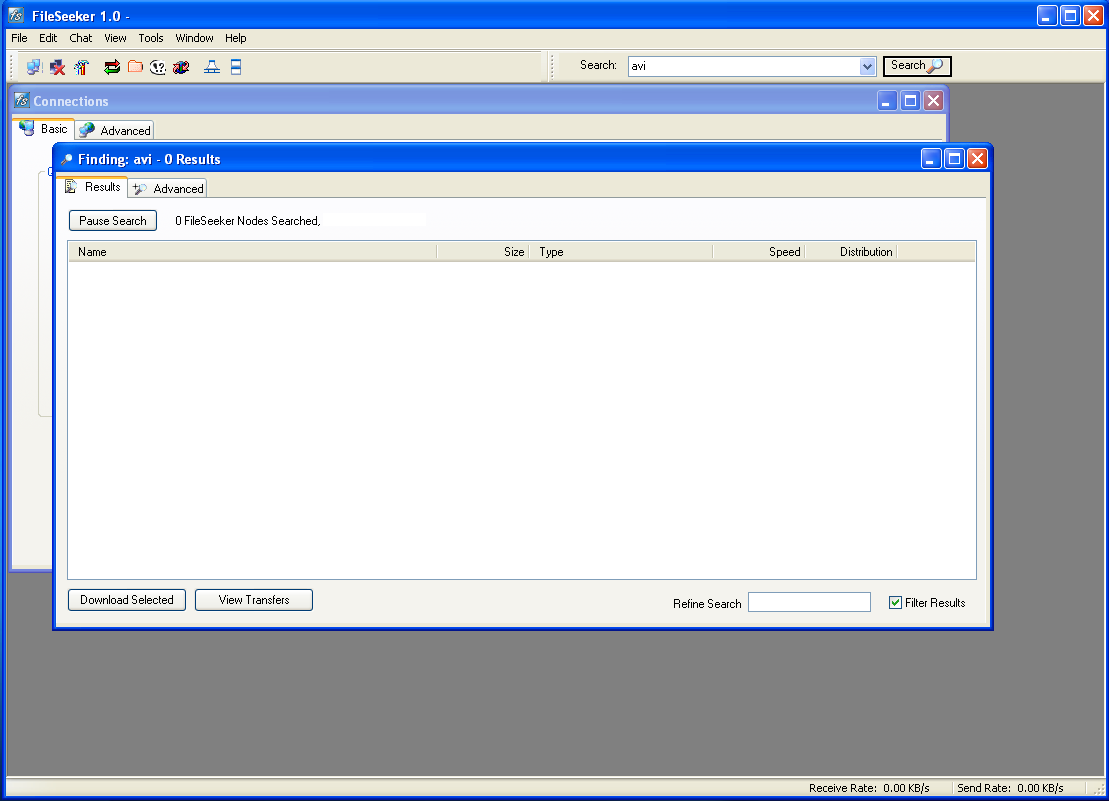Open the Tools menu

[151, 38]
